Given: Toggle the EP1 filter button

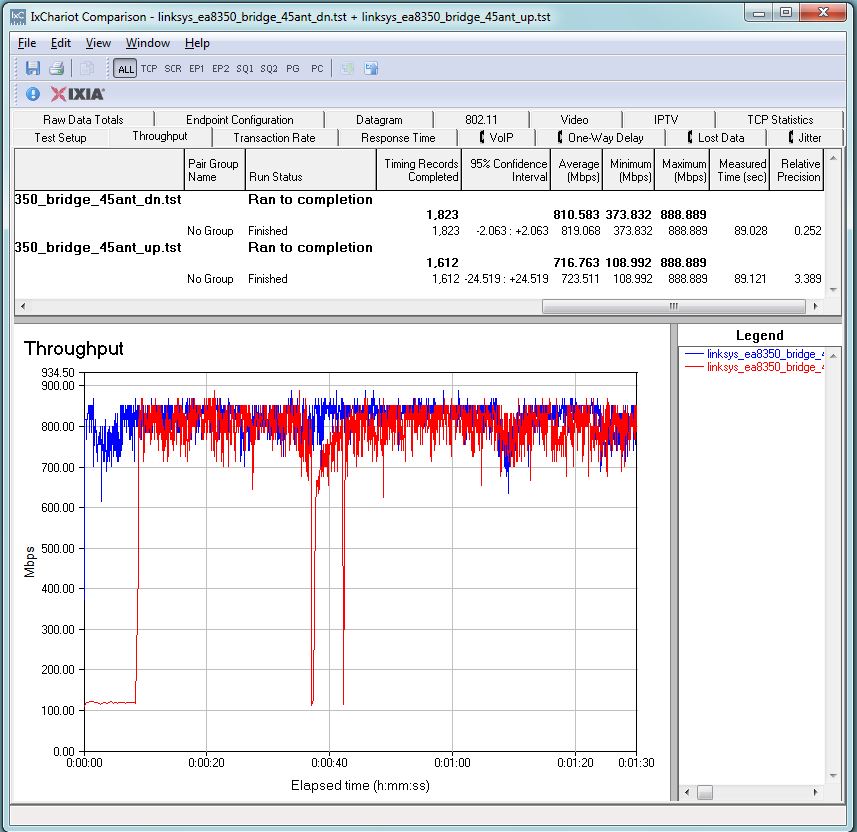Looking at the screenshot, I should coord(196,69).
